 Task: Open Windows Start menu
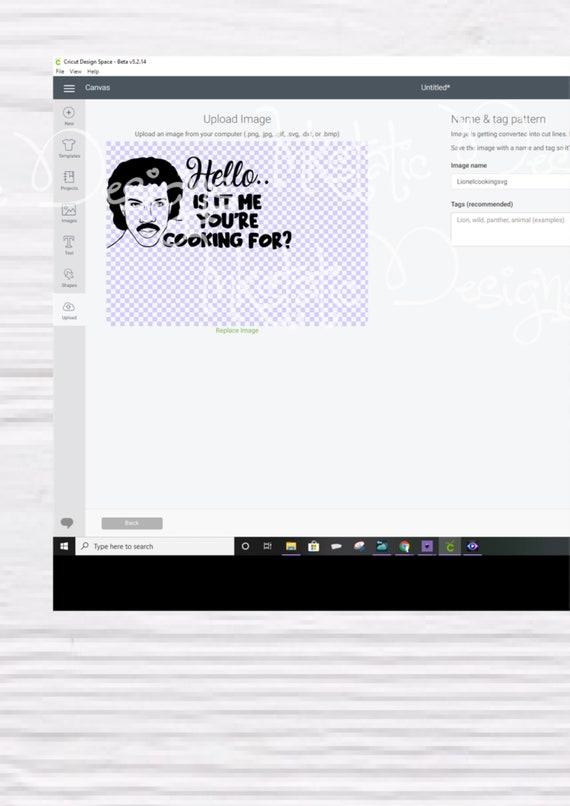tap(64, 546)
